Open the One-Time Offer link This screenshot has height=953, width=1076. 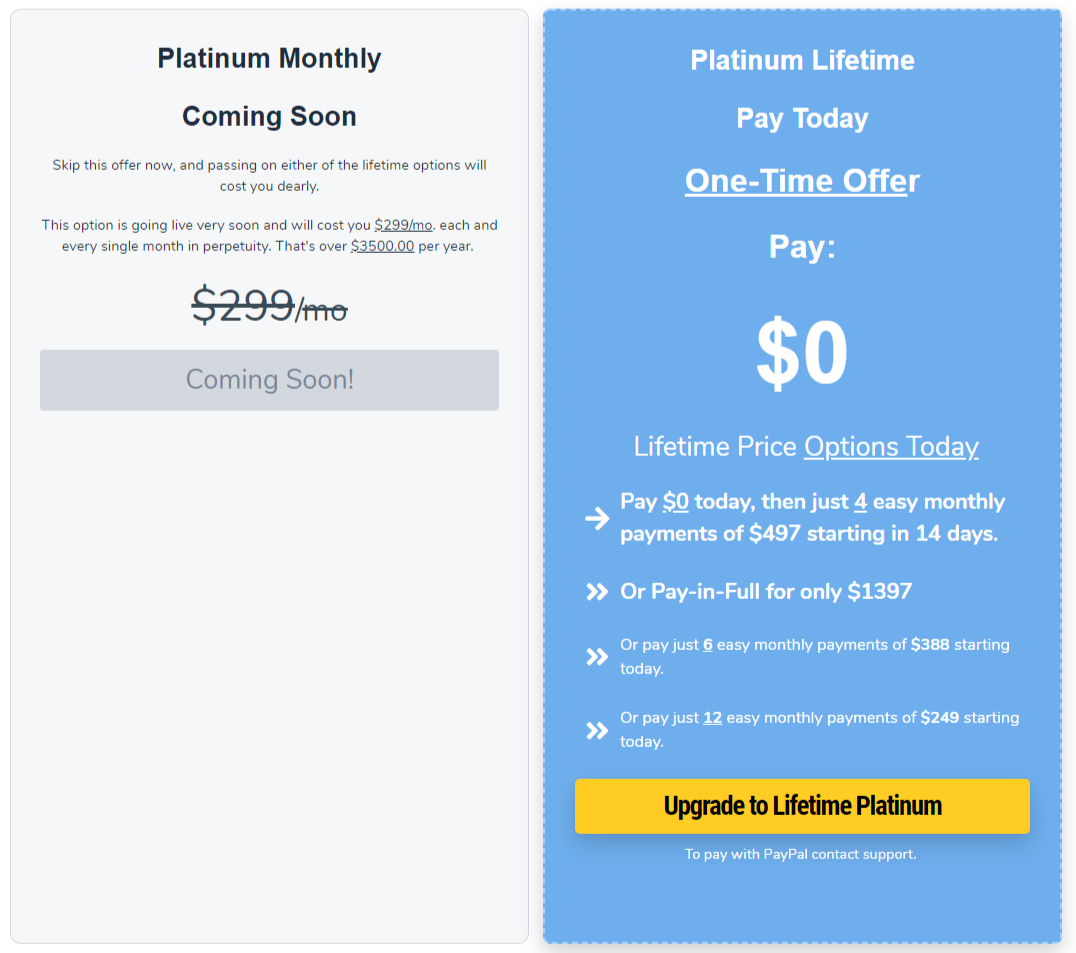pyautogui.click(x=802, y=181)
